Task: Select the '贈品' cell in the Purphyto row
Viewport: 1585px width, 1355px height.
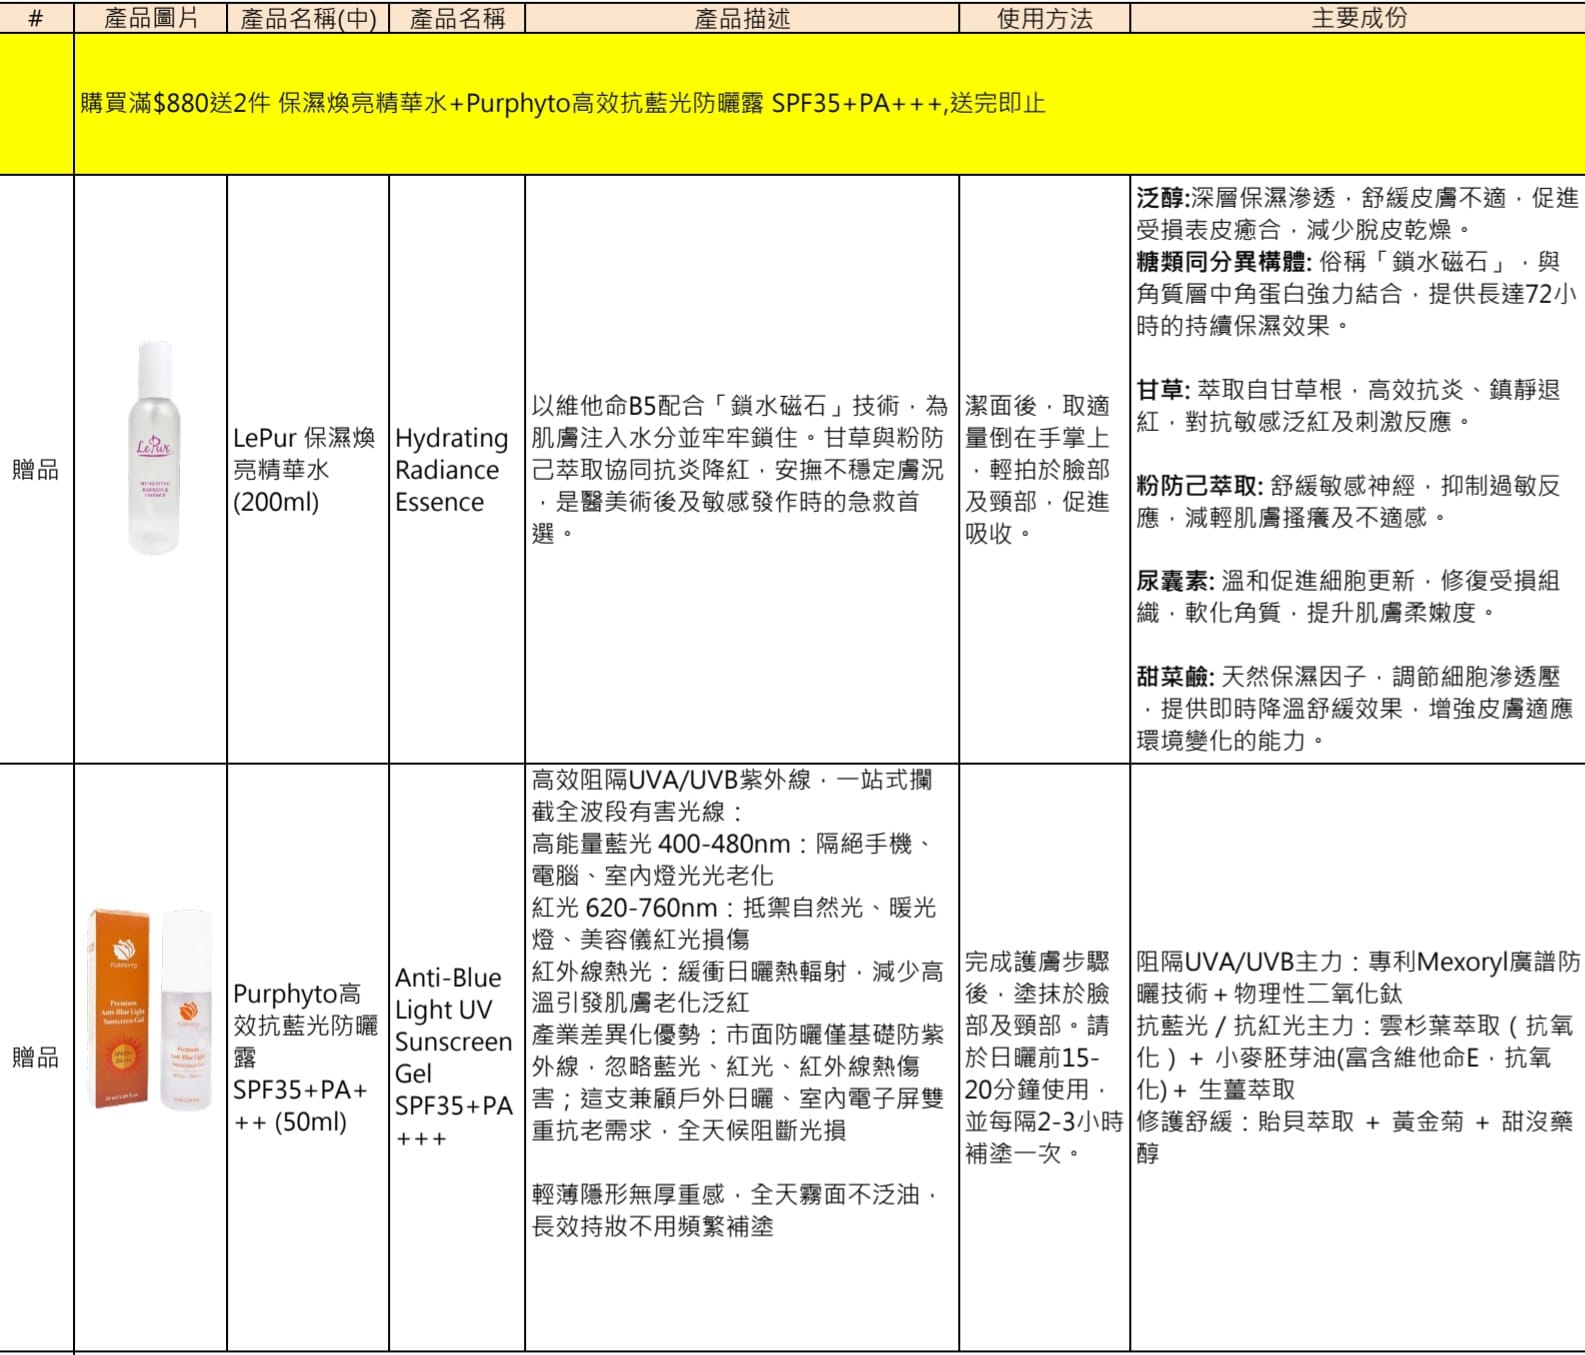Action: [x=37, y=1057]
